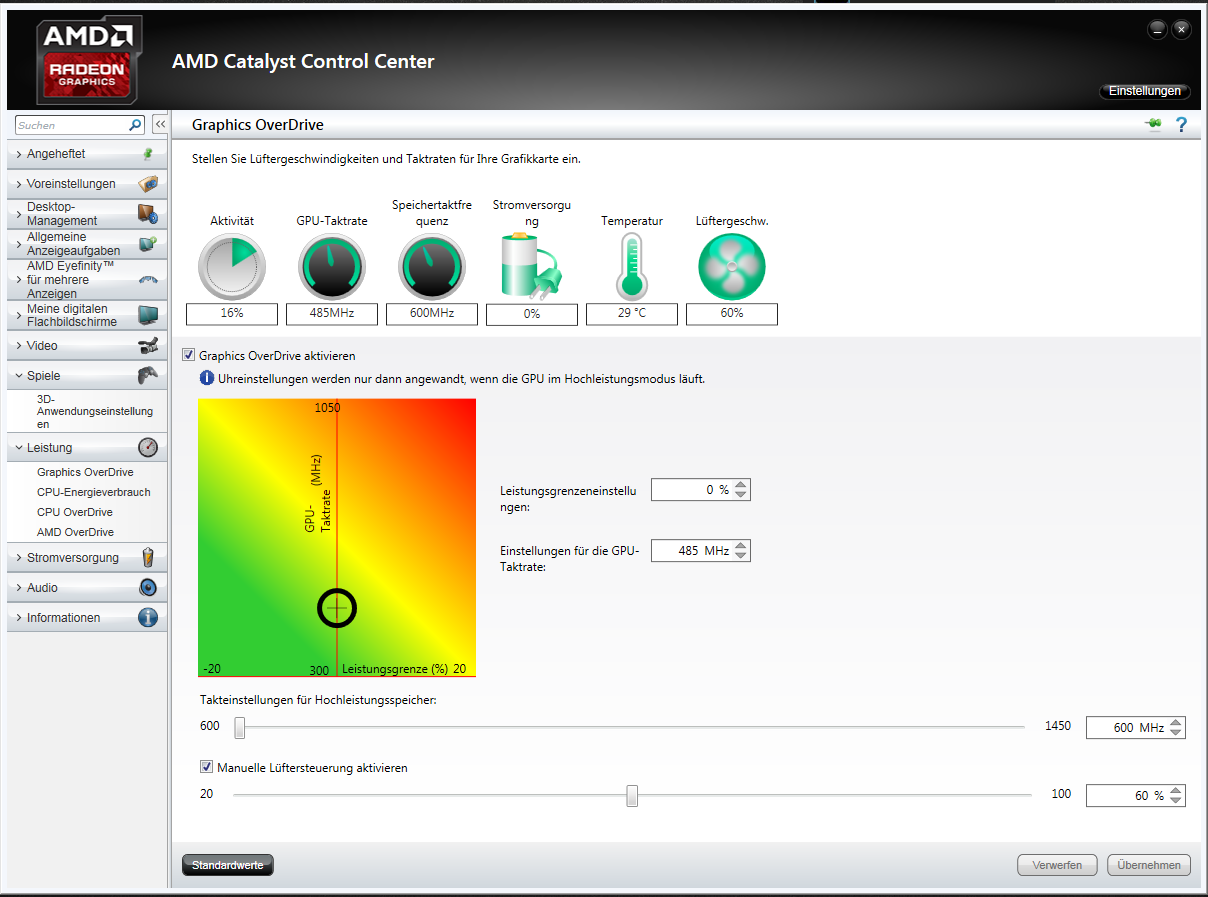Increase memory clock 600 MHz with up arrow
Viewport: 1208px width, 897px height.
[1175, 723]
